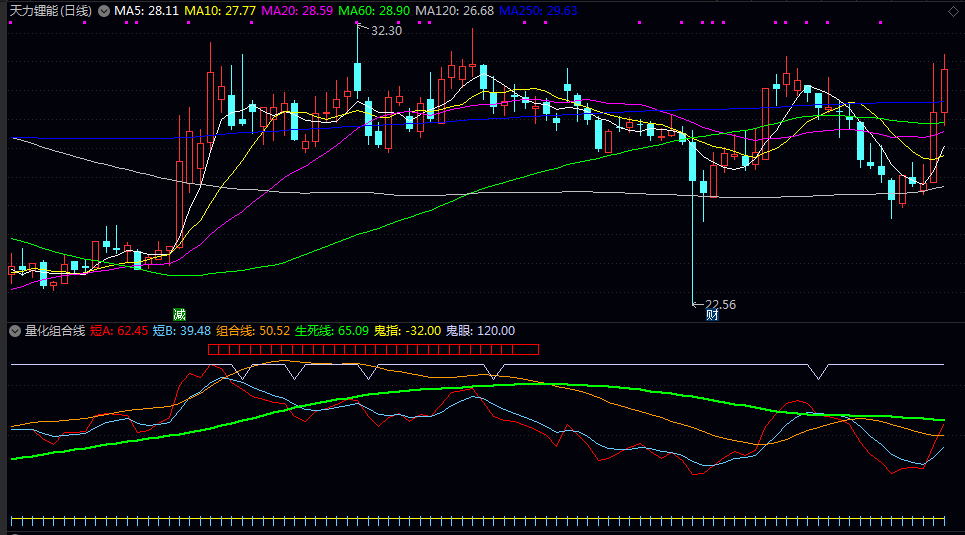Click the green 减 marker icon

click(179, 314)
